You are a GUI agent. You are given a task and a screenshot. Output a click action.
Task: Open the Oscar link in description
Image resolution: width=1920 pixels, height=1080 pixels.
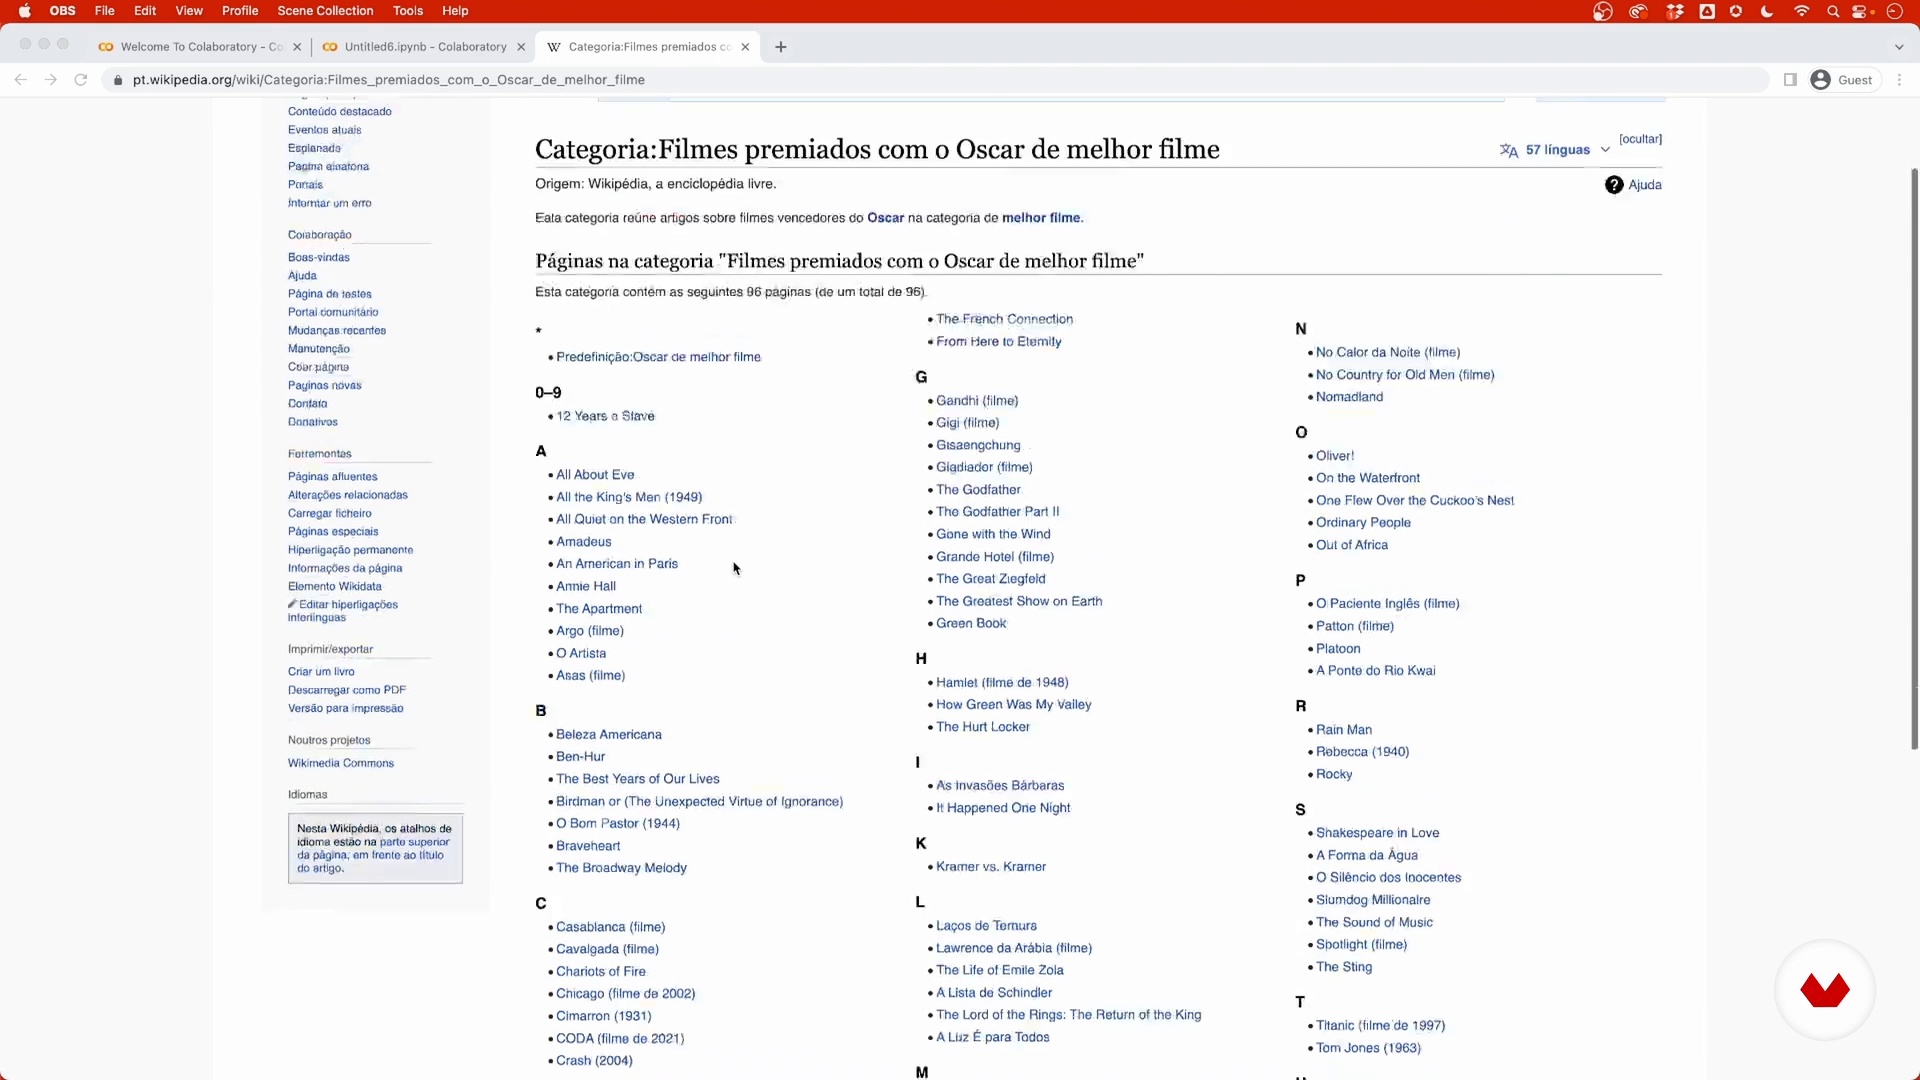885,218
